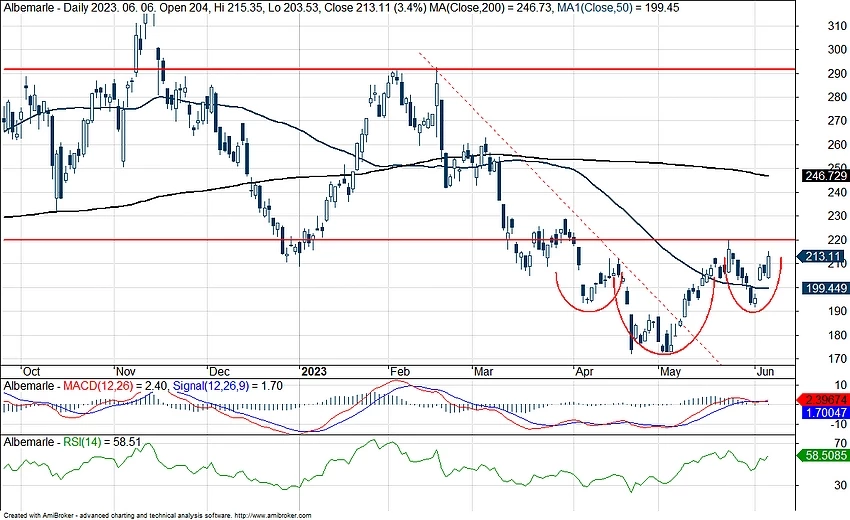Click the 200-day MA value label 246.729

pos(826,176)
